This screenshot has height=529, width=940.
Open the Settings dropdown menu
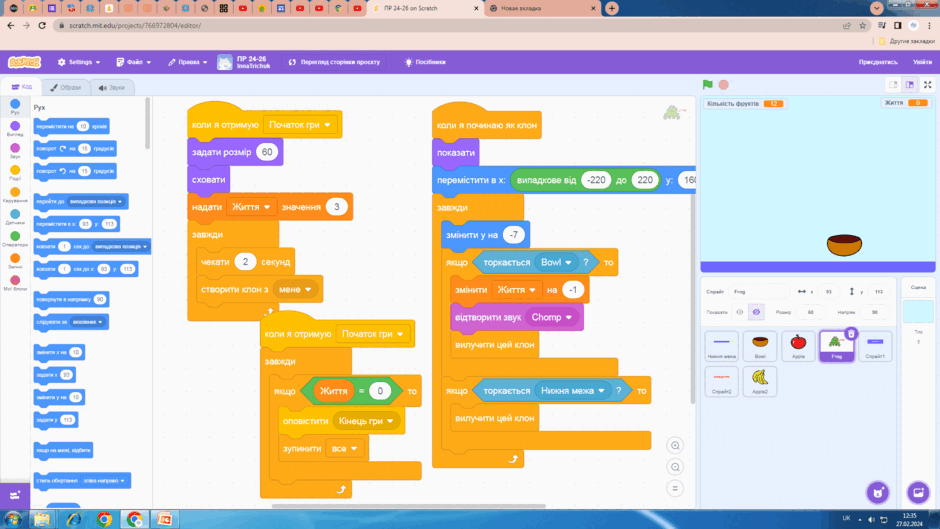click(x=79, y=62)
